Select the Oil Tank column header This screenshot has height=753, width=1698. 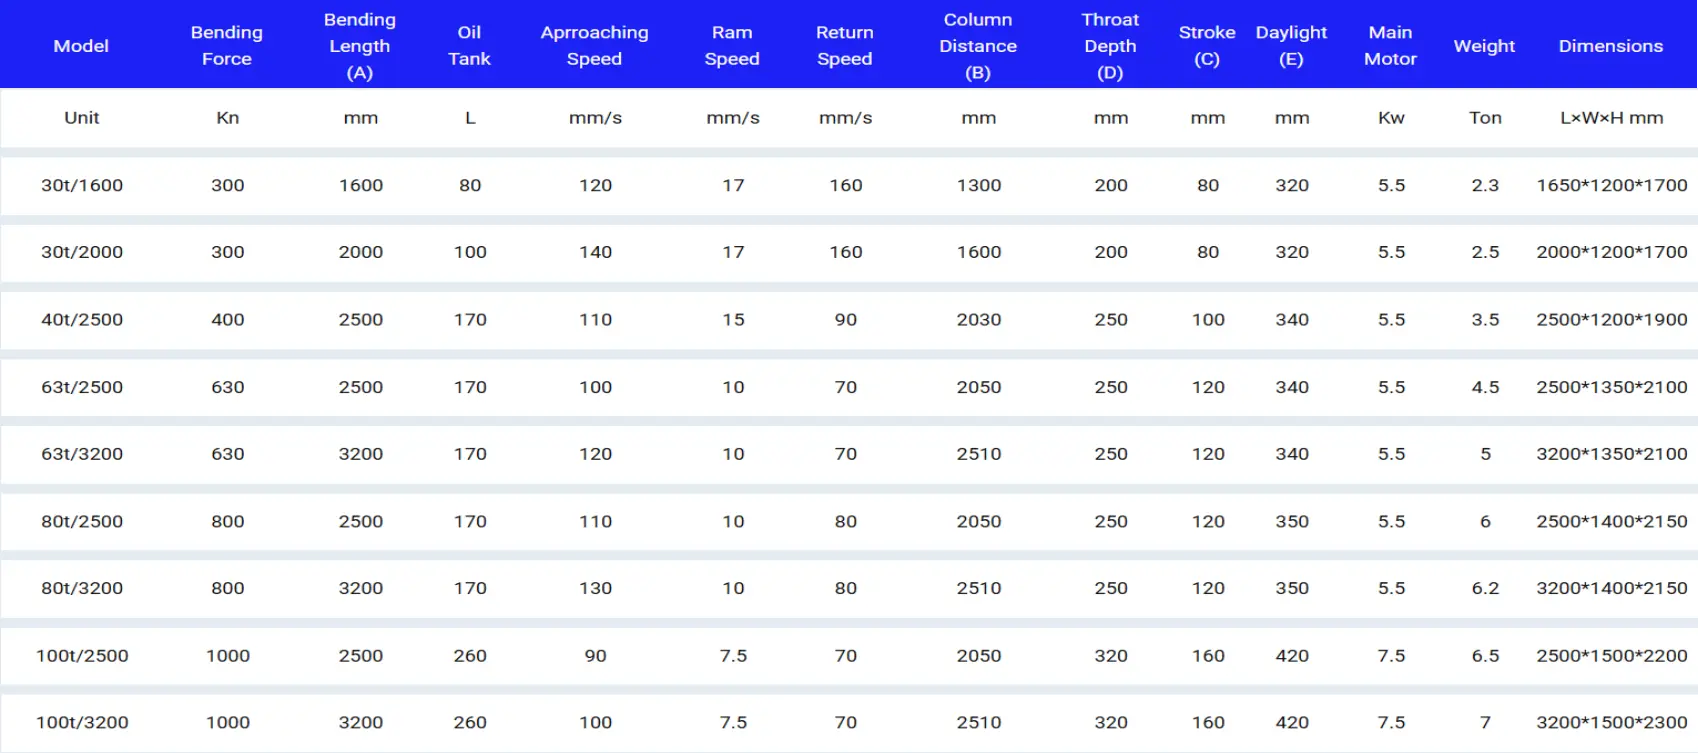469,46
